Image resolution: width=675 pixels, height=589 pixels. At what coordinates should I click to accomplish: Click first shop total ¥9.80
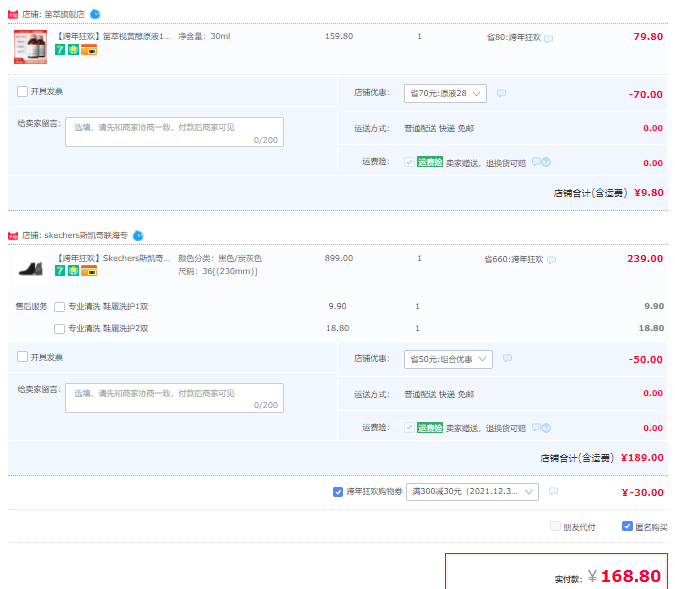[x=649, y=192]
